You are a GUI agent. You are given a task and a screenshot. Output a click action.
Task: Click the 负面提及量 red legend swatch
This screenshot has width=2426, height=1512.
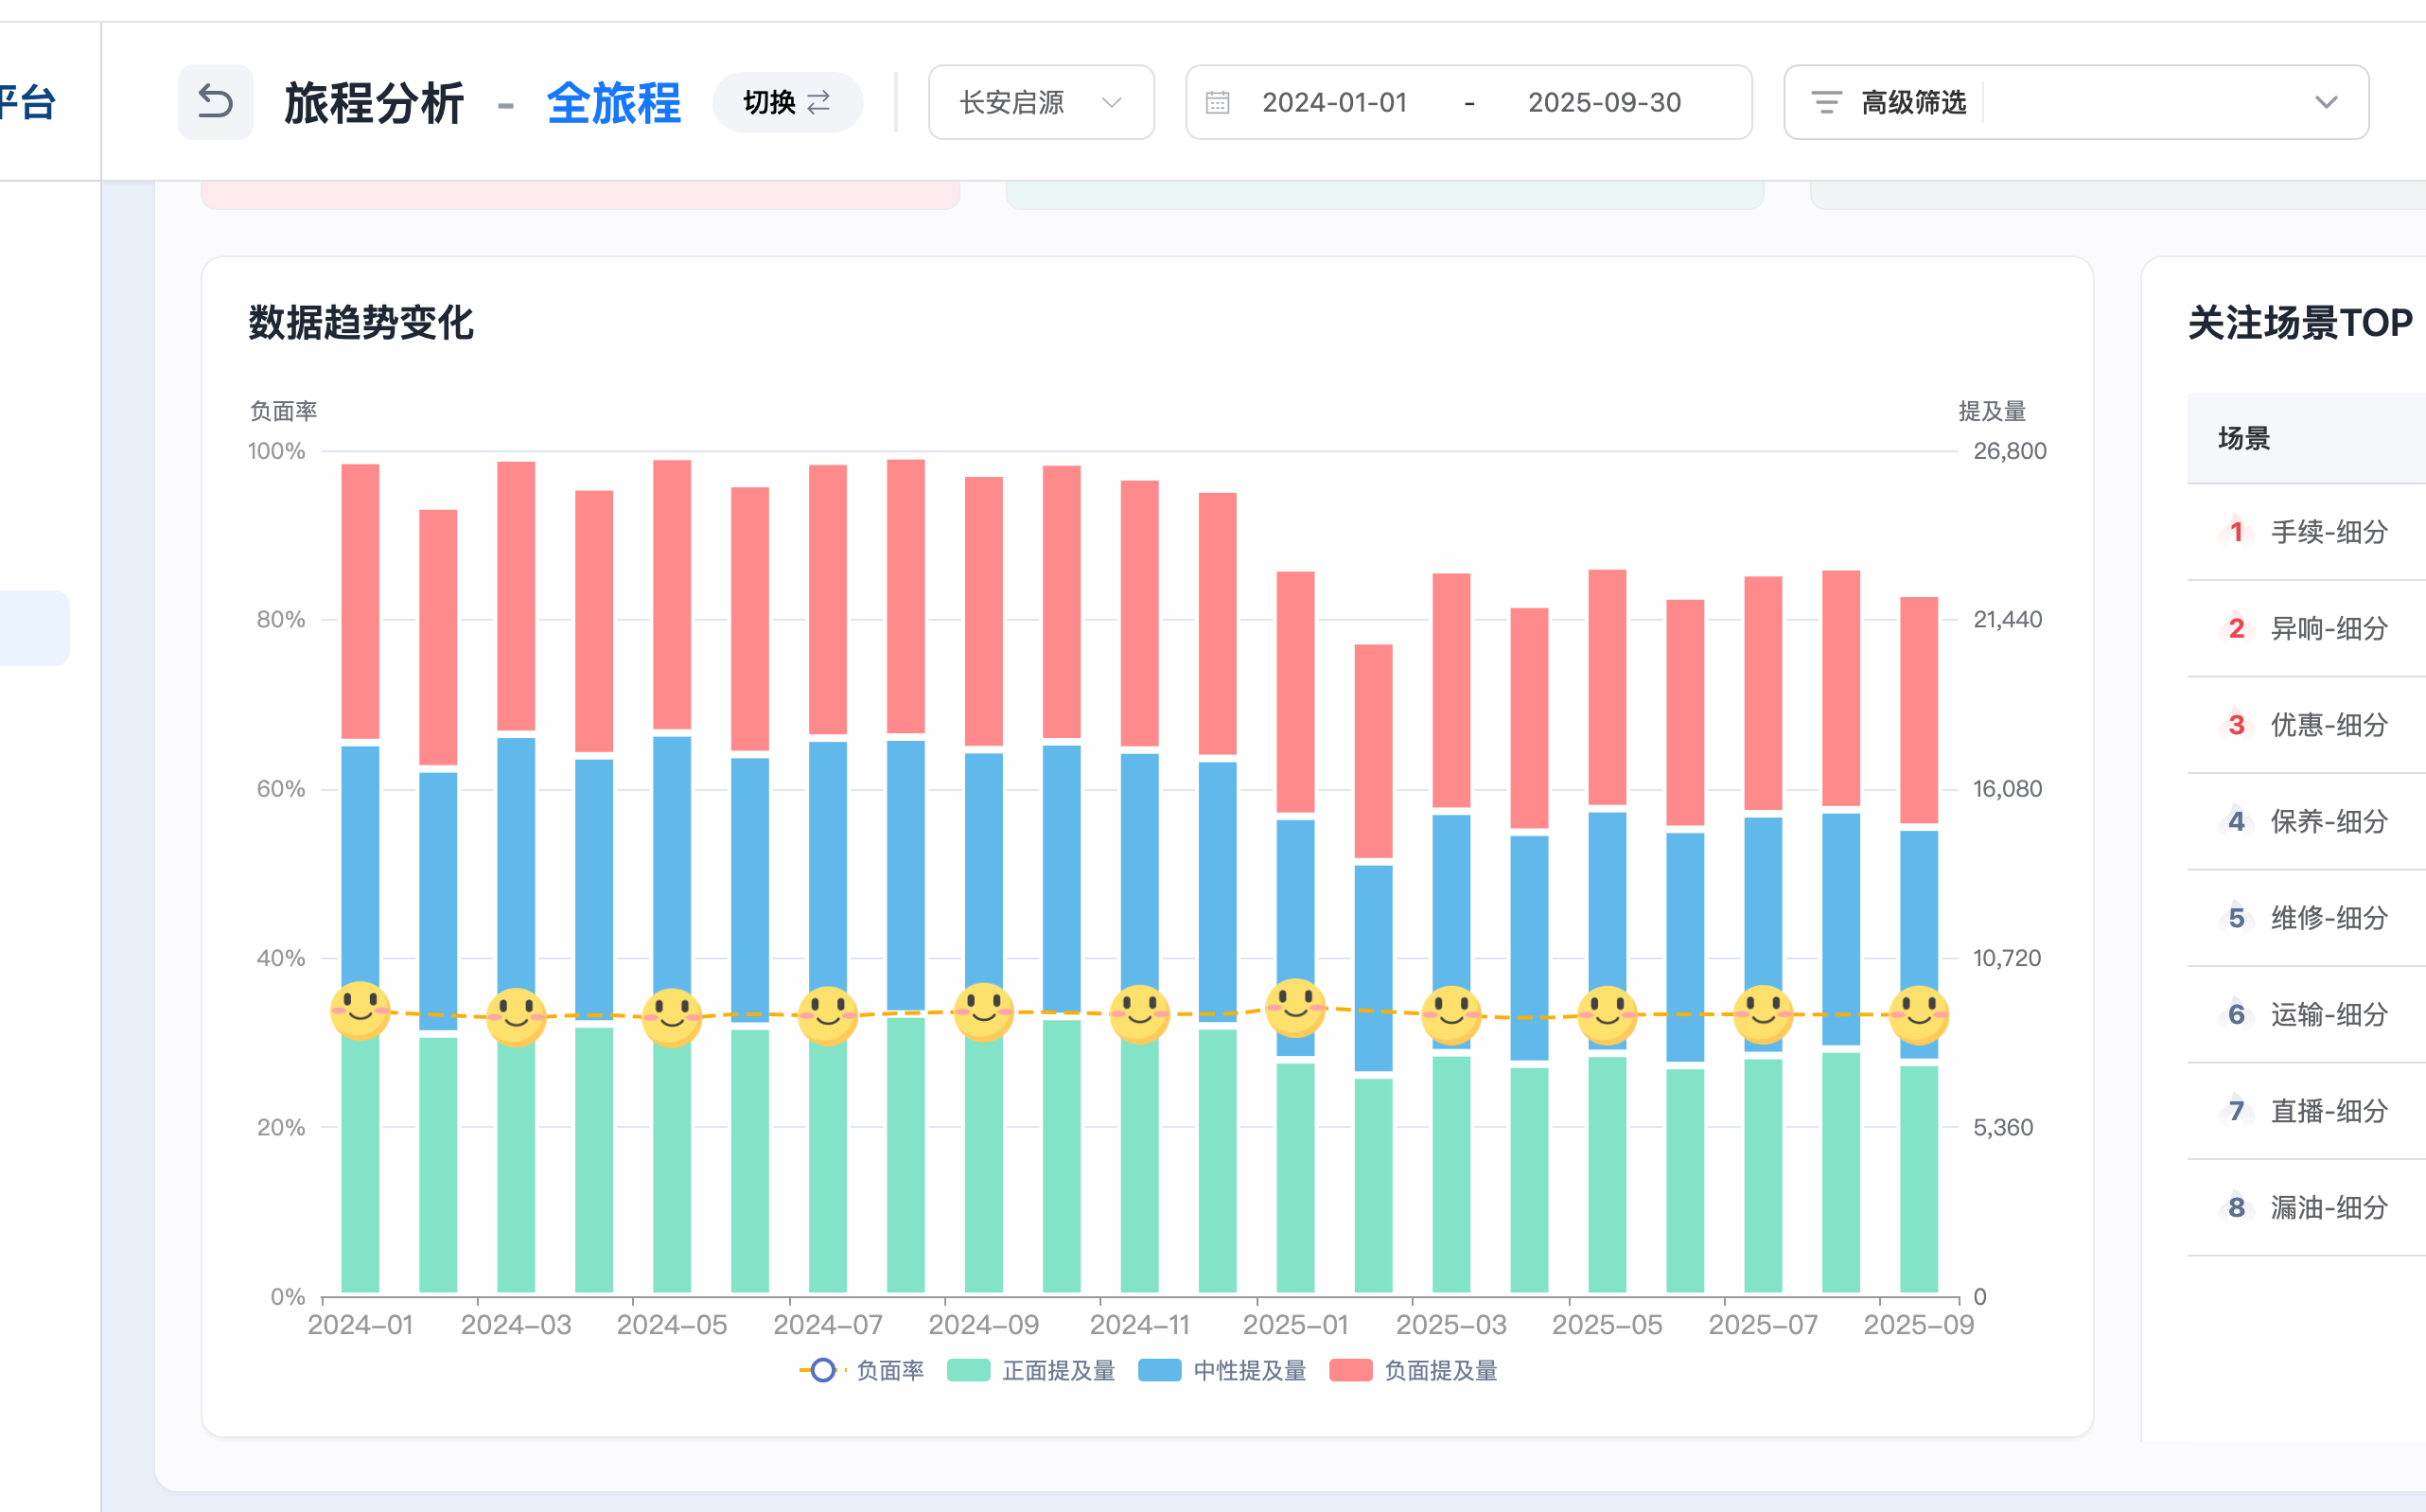pyautogui.click(x=1350, y=1370)
